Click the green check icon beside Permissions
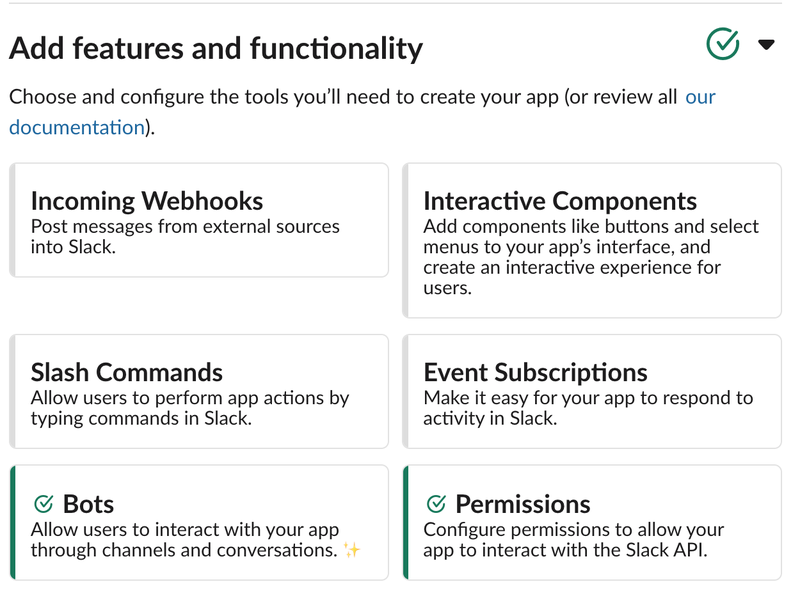Screen dimensions: 800x614 436,504
